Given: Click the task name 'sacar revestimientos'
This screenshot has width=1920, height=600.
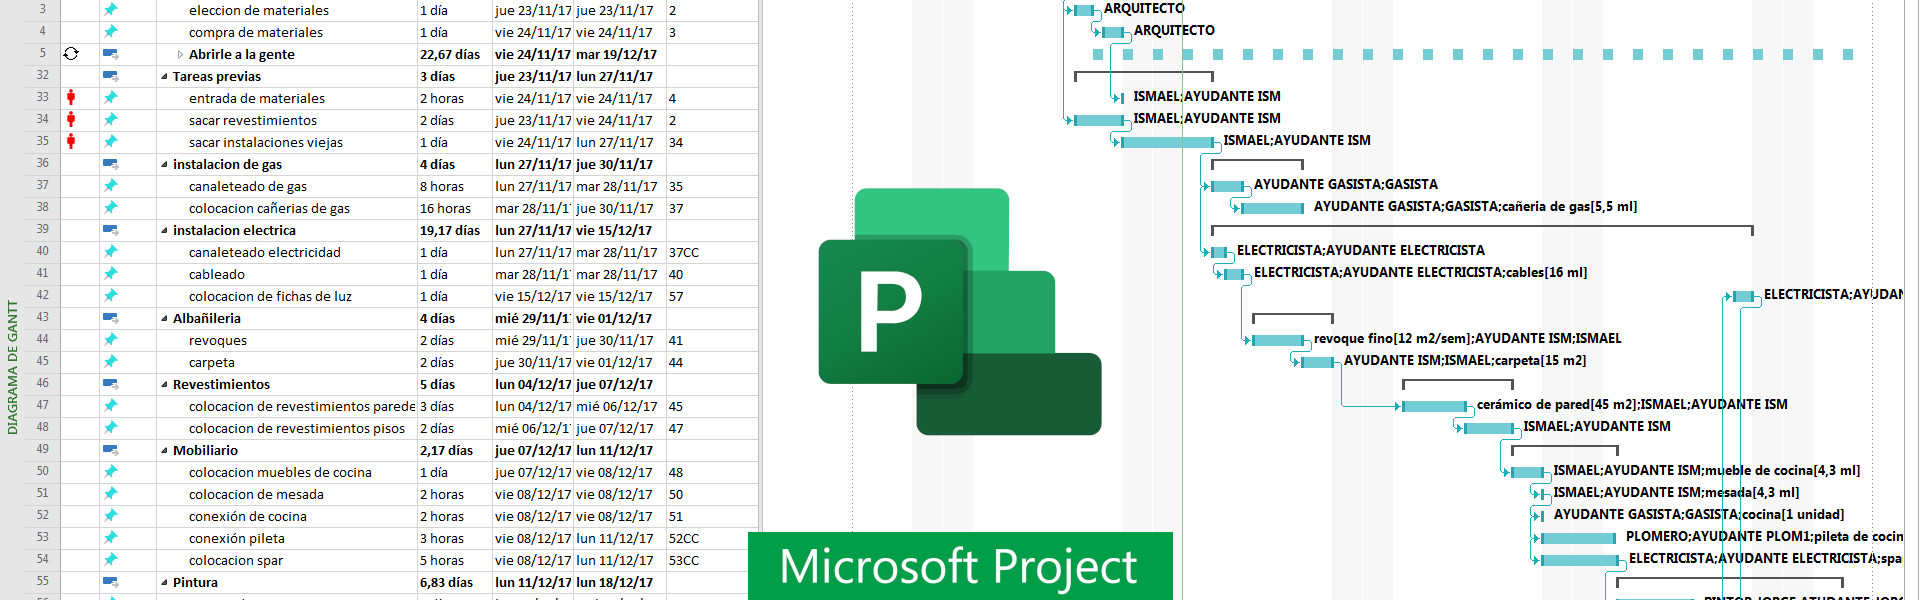Looking at the screenshot, I should coord(253,120).
